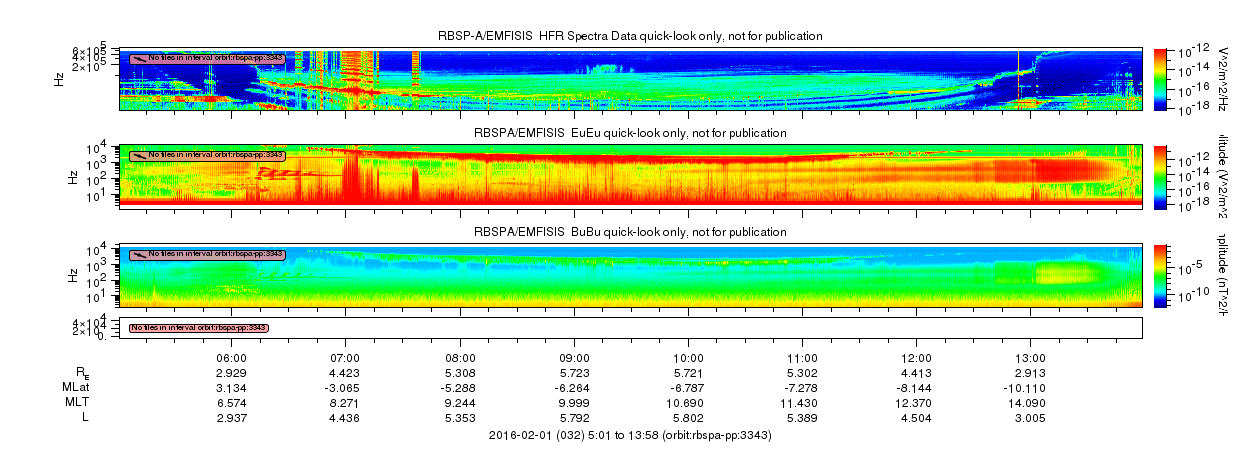Click the empty fourth plot panel
1250x449 pixels.
pos(630,328)
